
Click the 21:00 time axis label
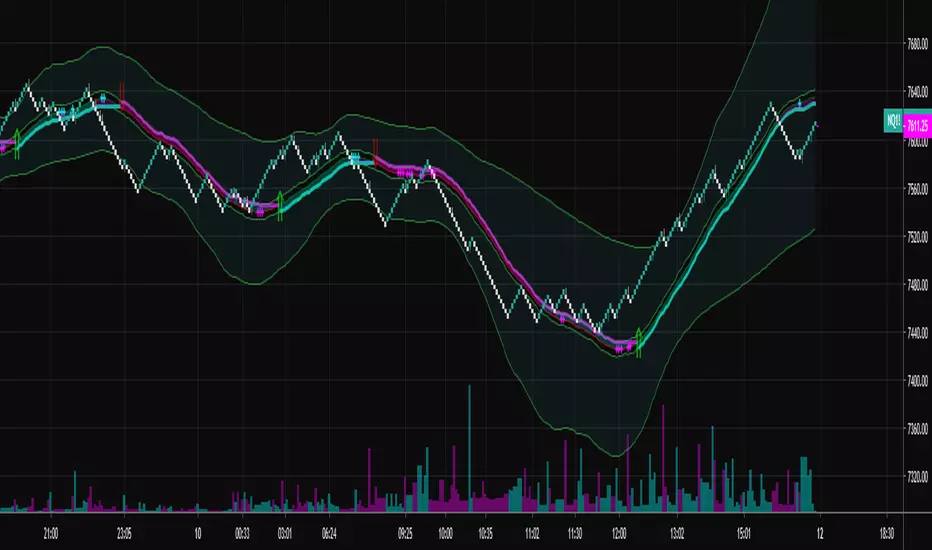[51, 533]
